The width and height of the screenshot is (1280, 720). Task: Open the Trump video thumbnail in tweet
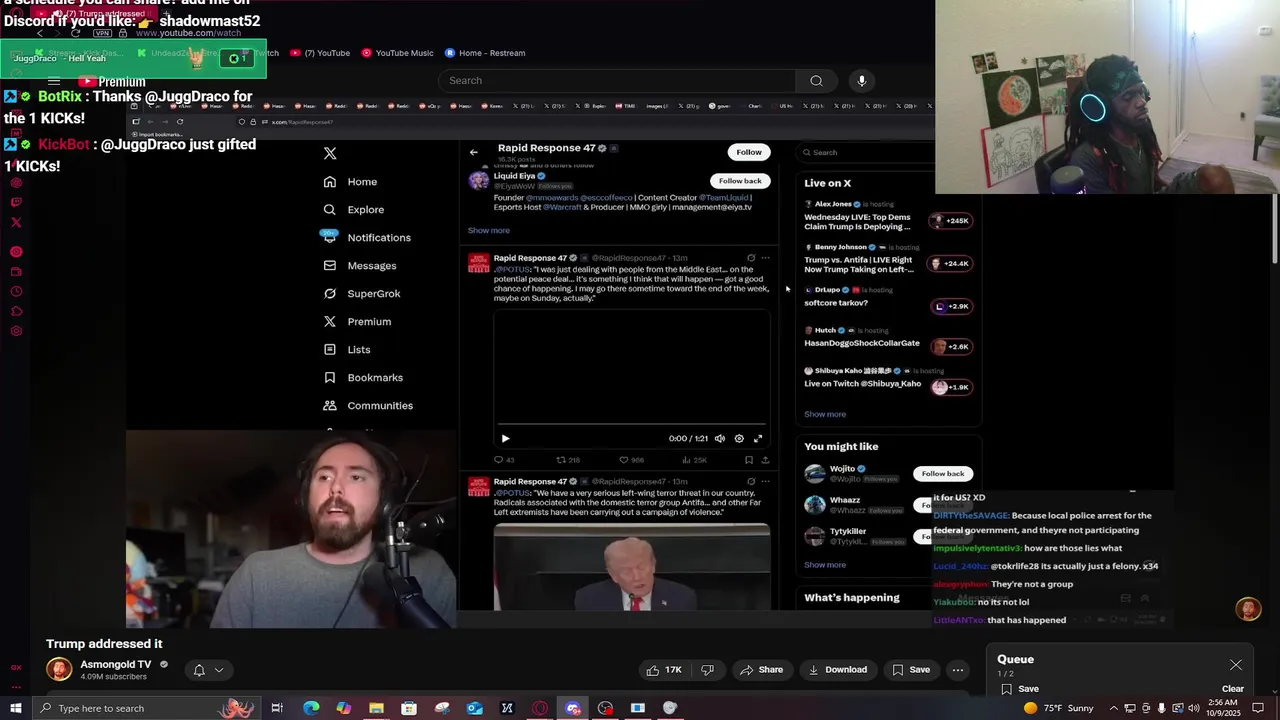(x=632, y=566)
